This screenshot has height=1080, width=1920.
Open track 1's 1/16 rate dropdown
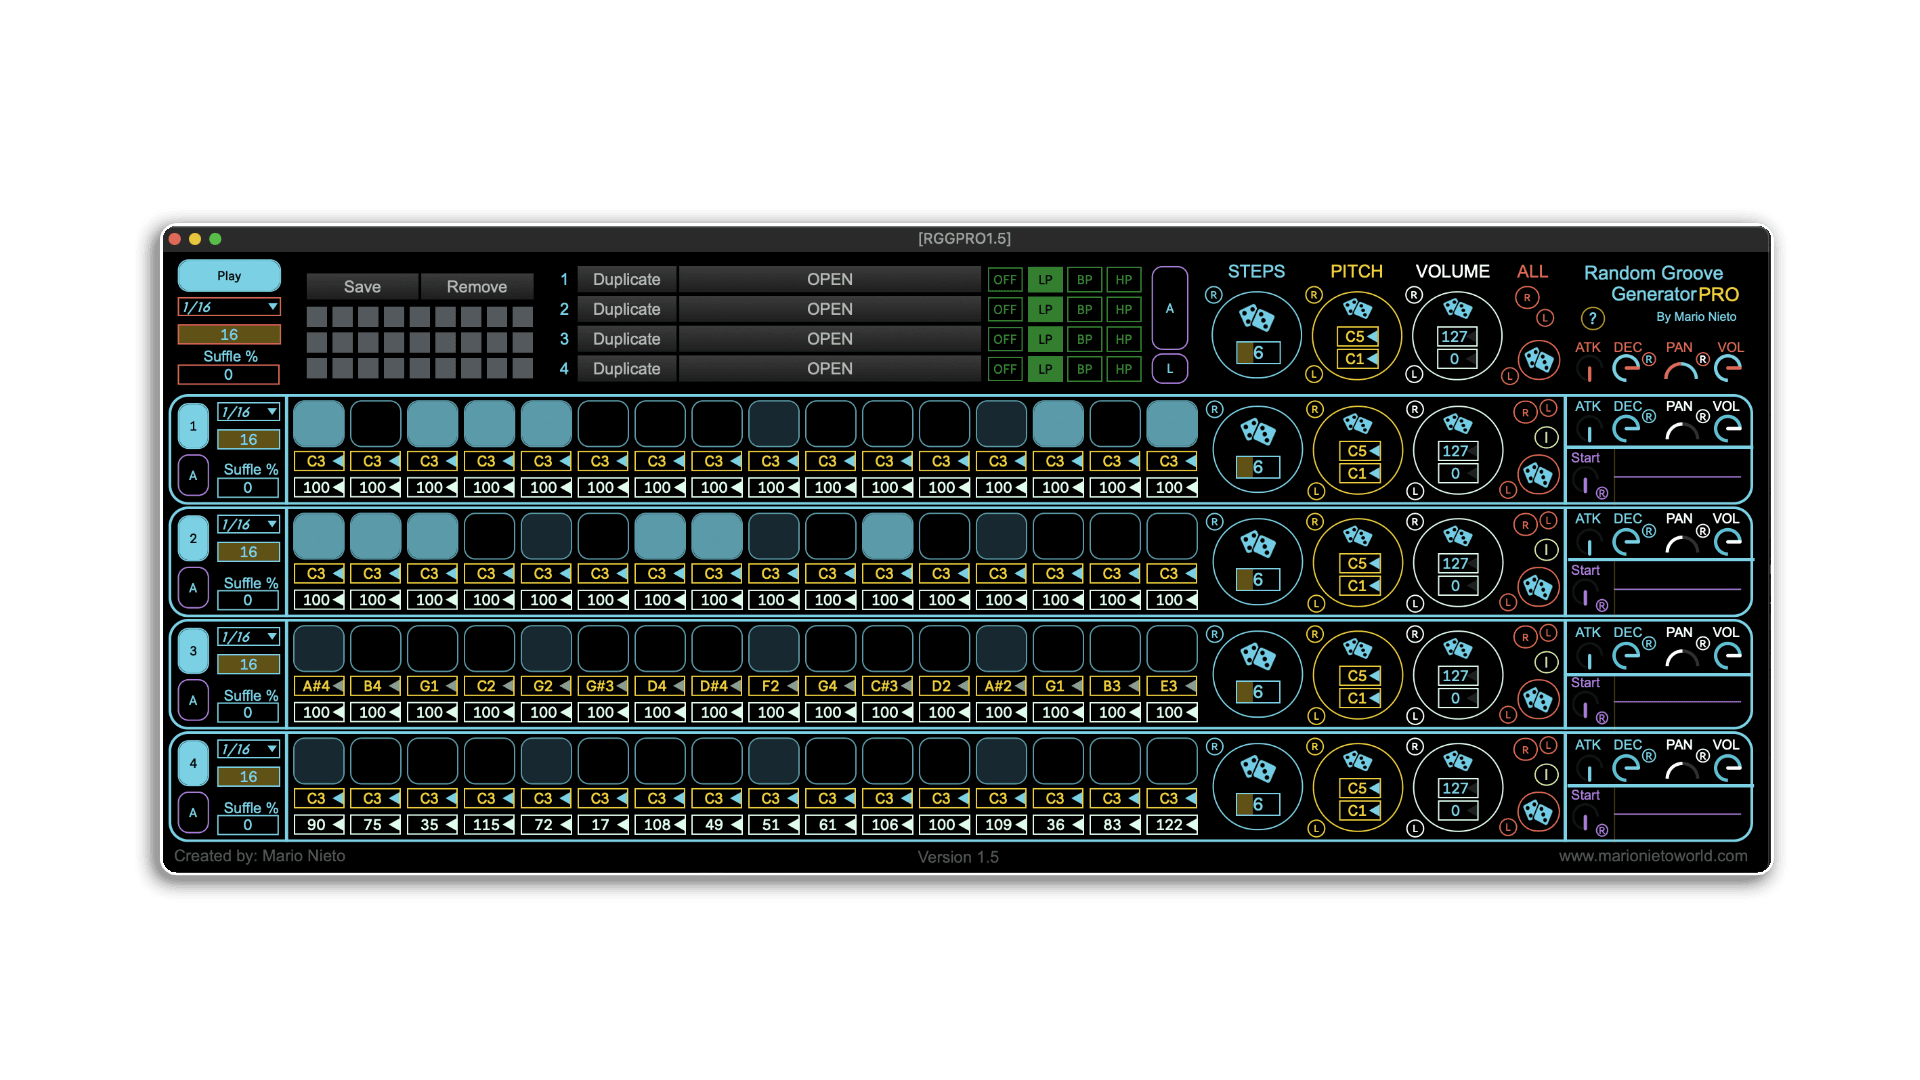pos(248,412)
